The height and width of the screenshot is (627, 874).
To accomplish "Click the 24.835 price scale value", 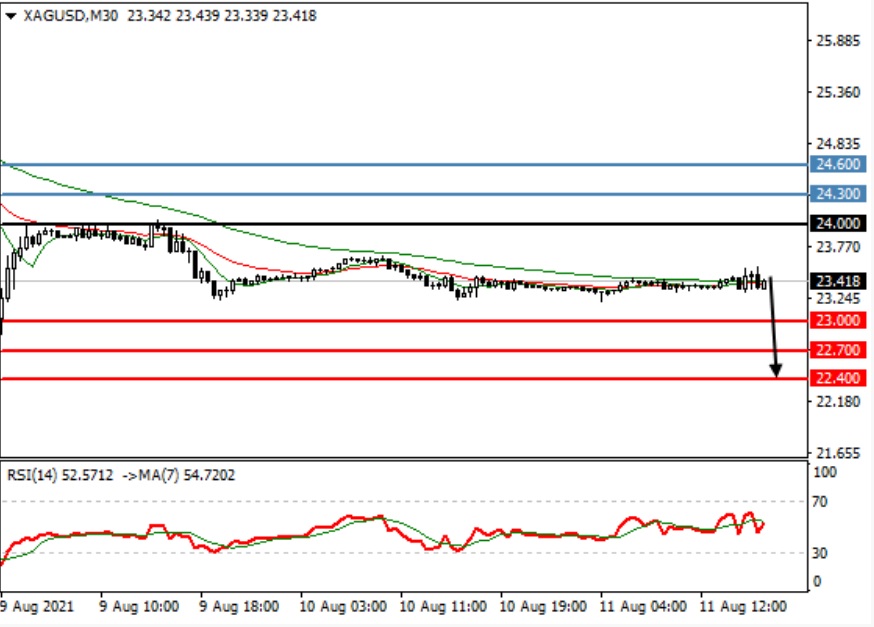I will (x=838, y=144).
